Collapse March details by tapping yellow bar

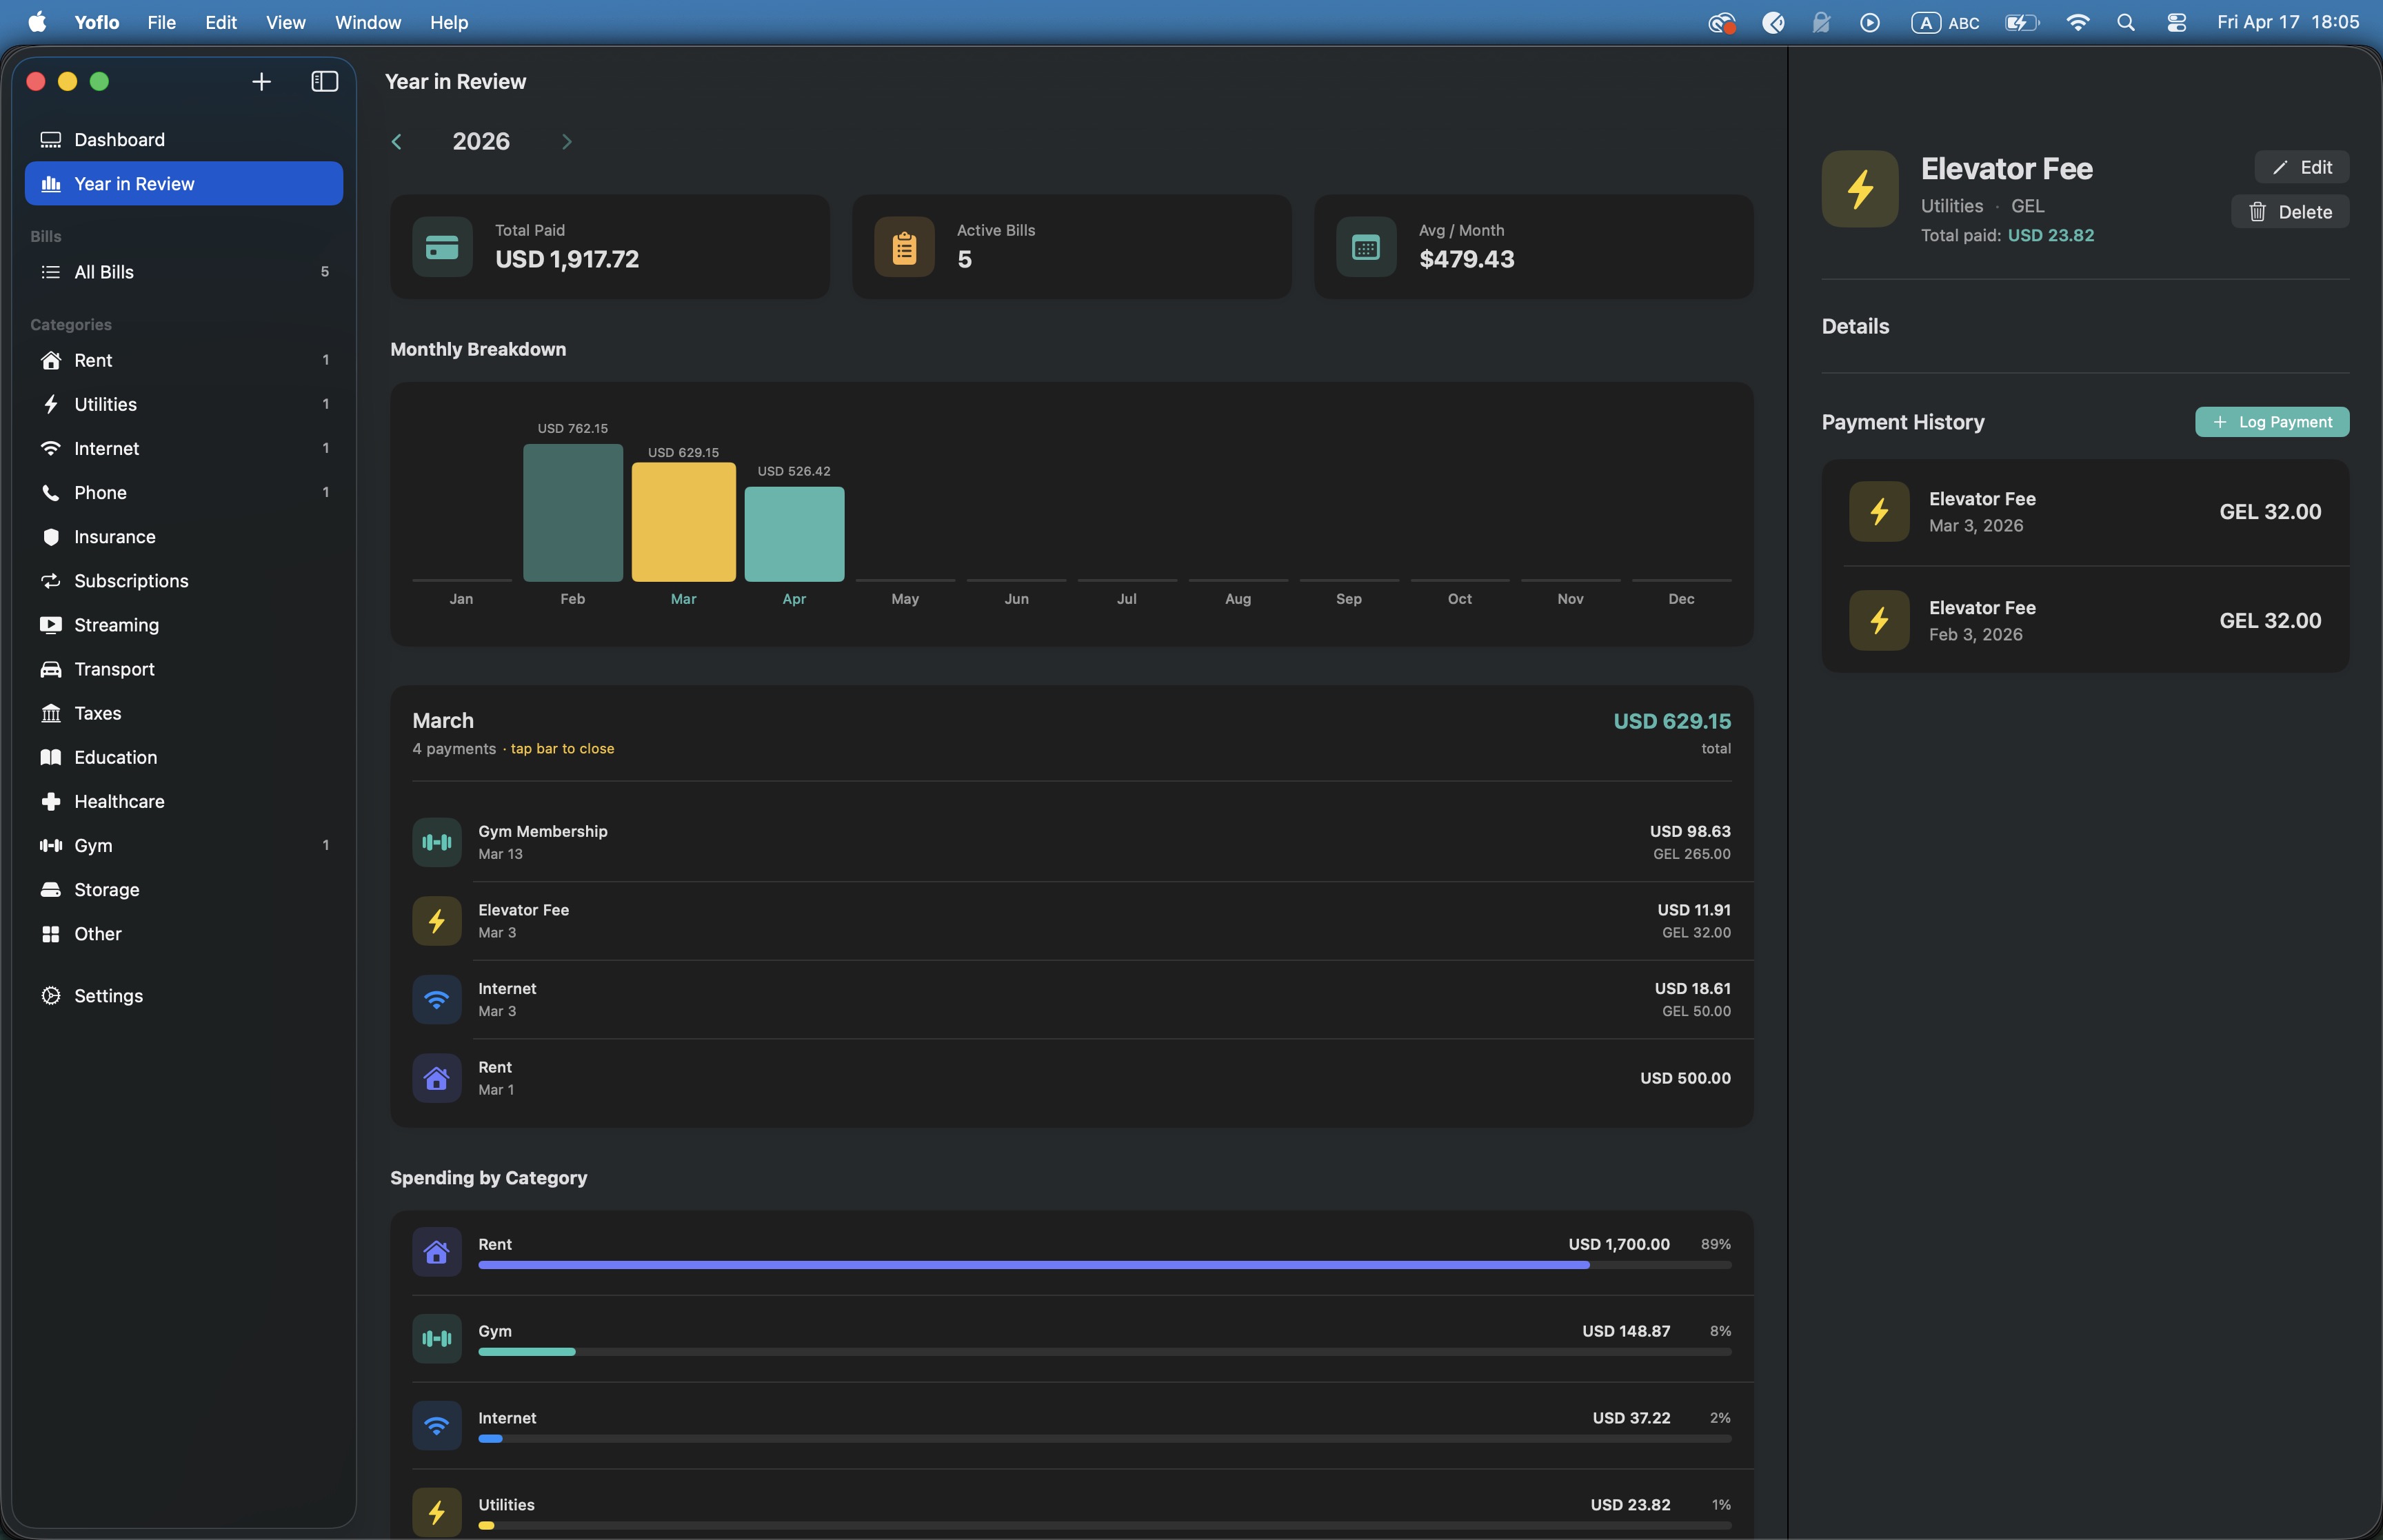click(683, 521)
